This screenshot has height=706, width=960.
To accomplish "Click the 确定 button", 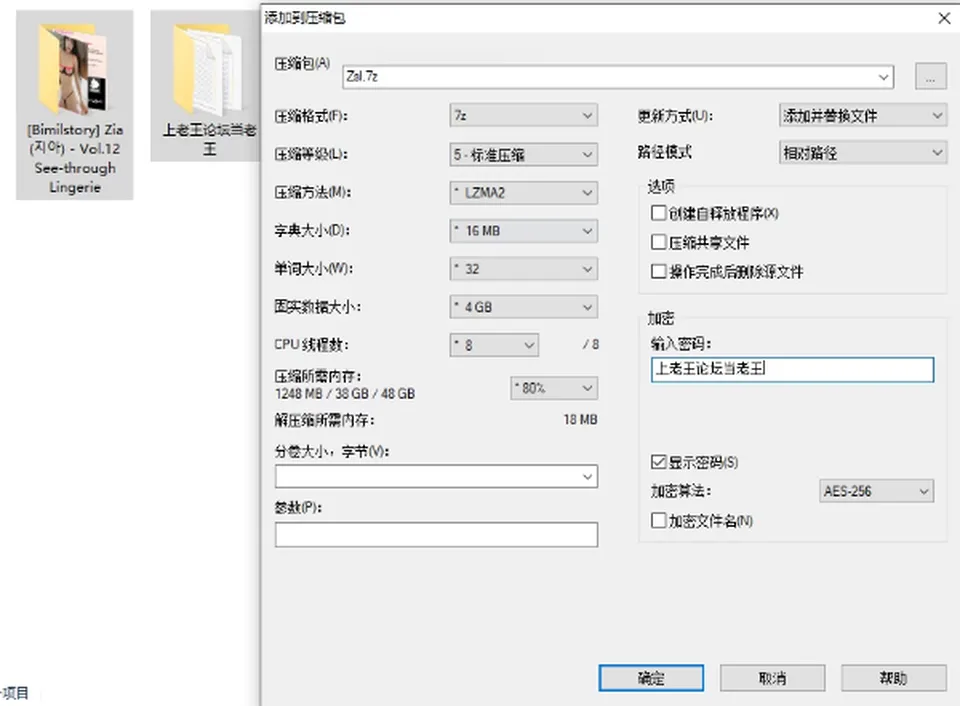I will coord(651,678).
